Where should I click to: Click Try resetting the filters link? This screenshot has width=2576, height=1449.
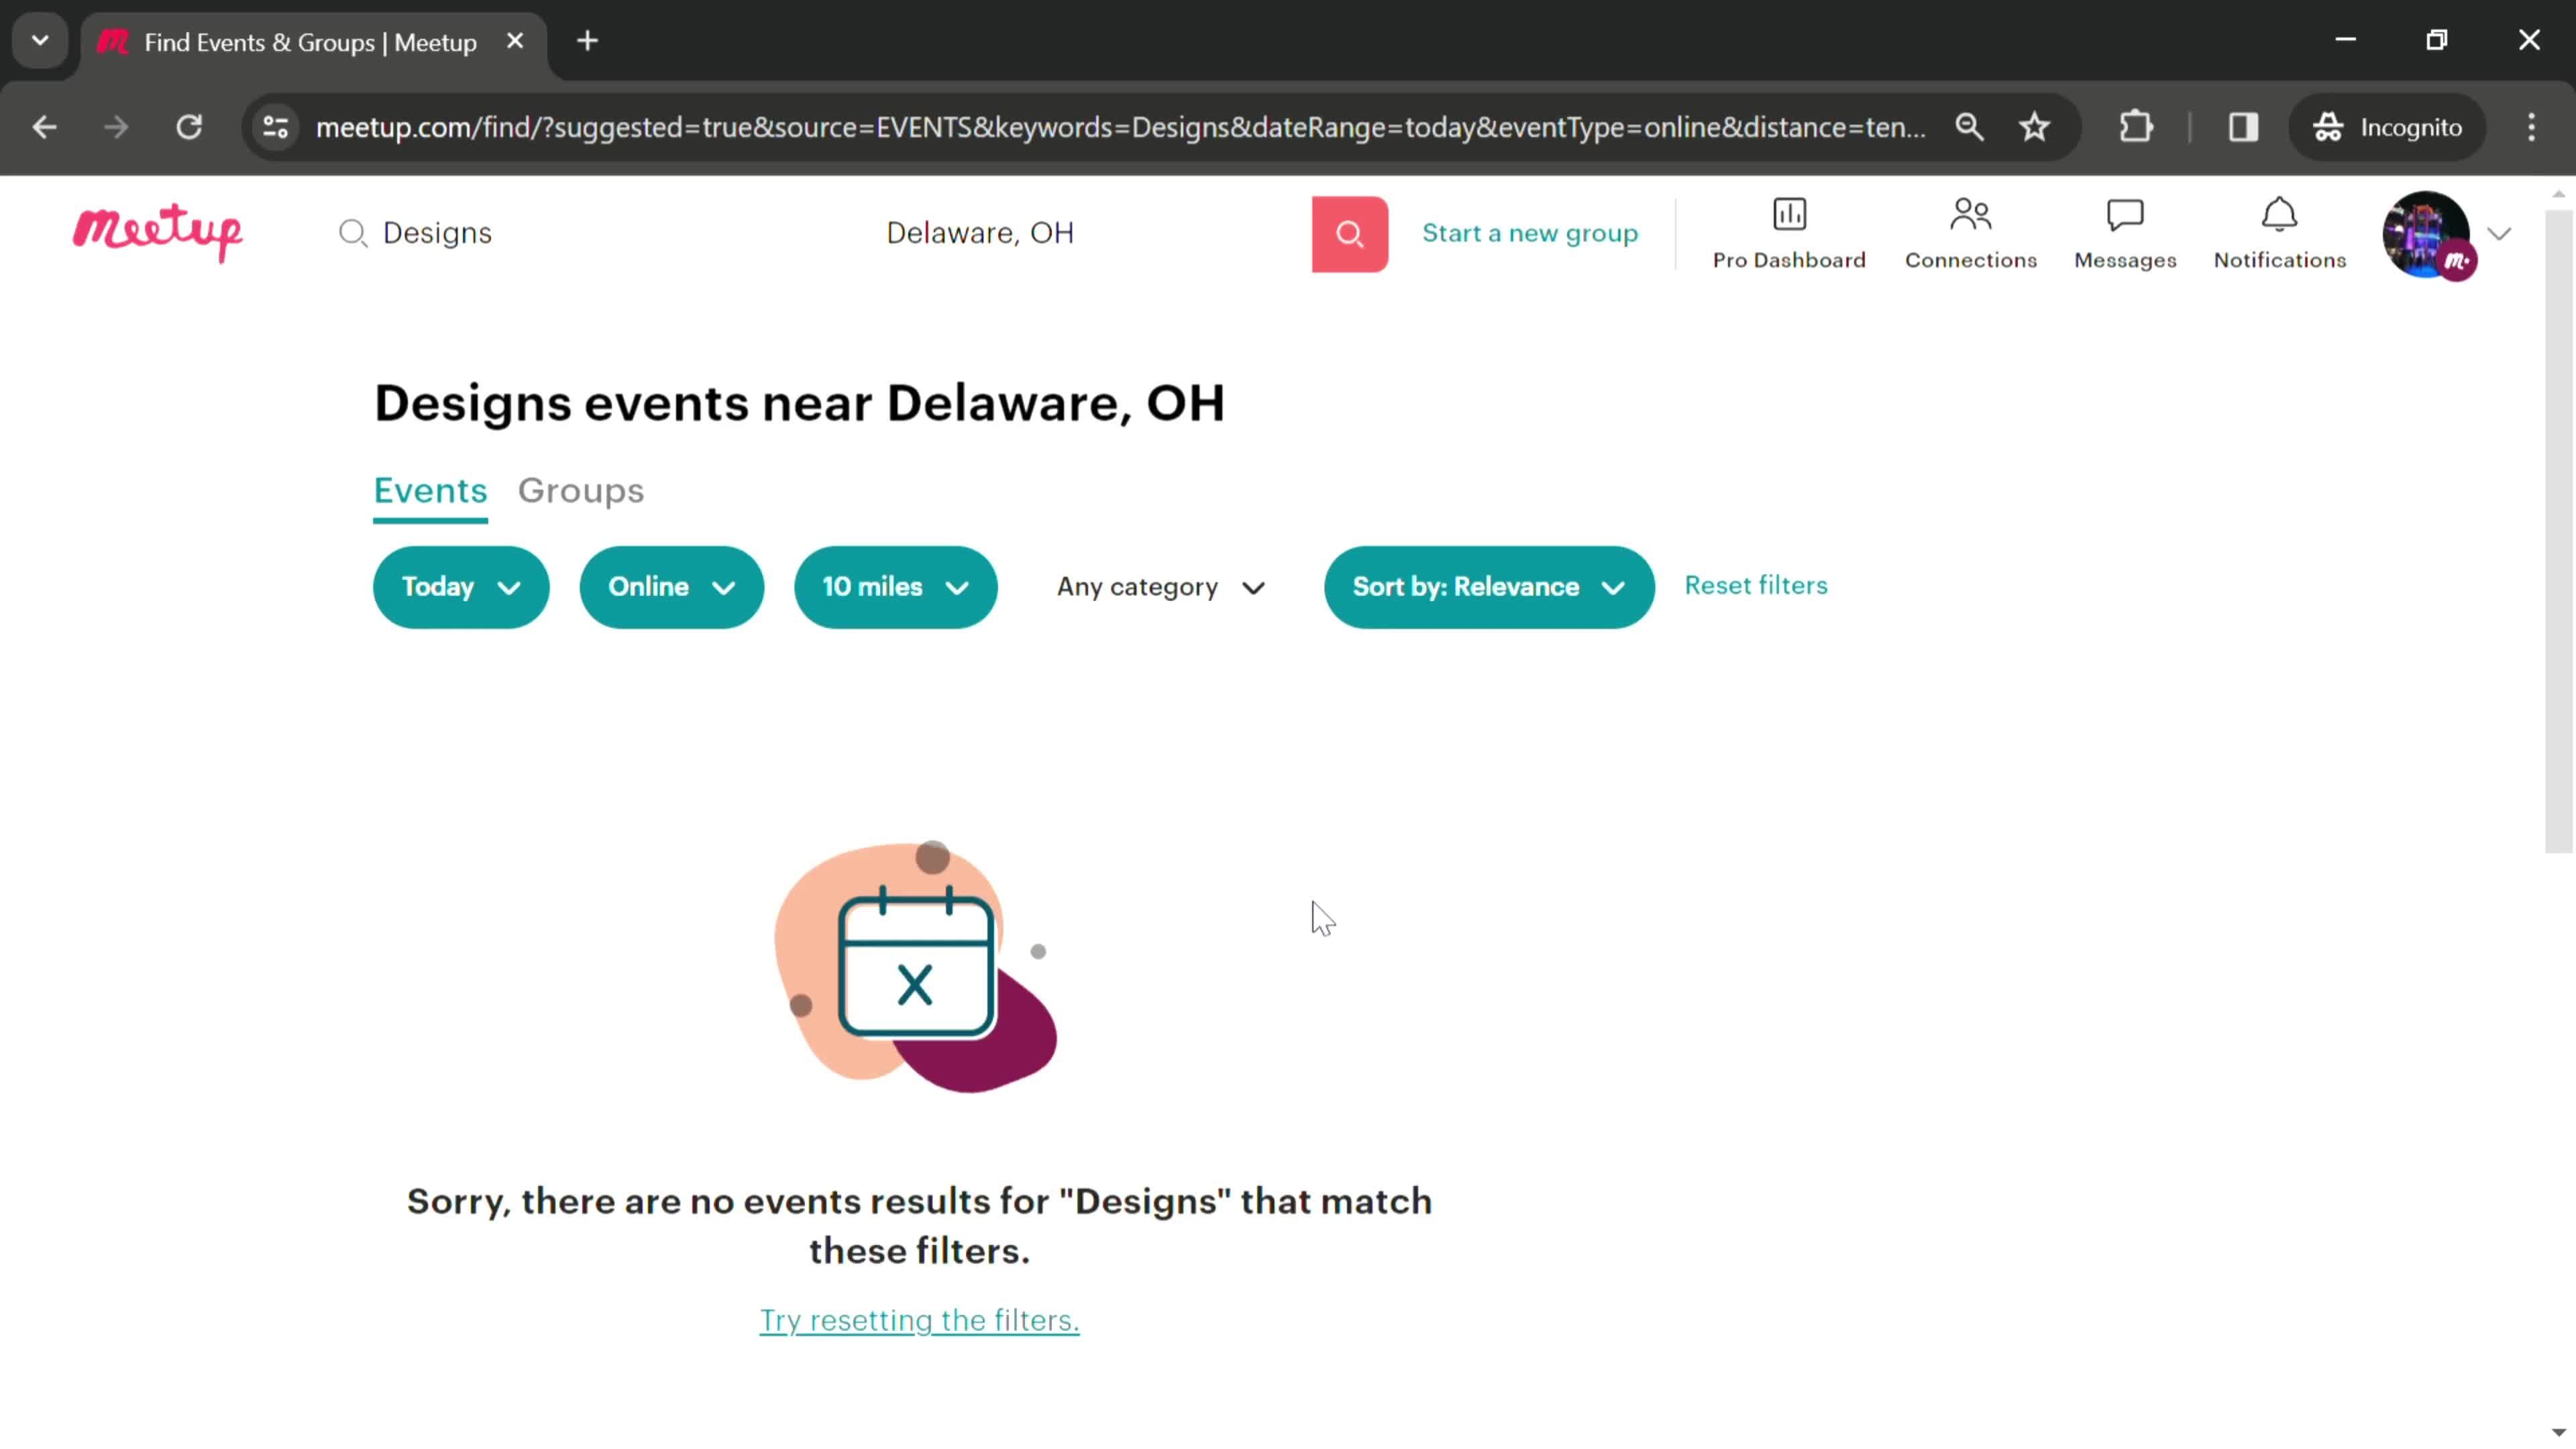point(919,1320)
